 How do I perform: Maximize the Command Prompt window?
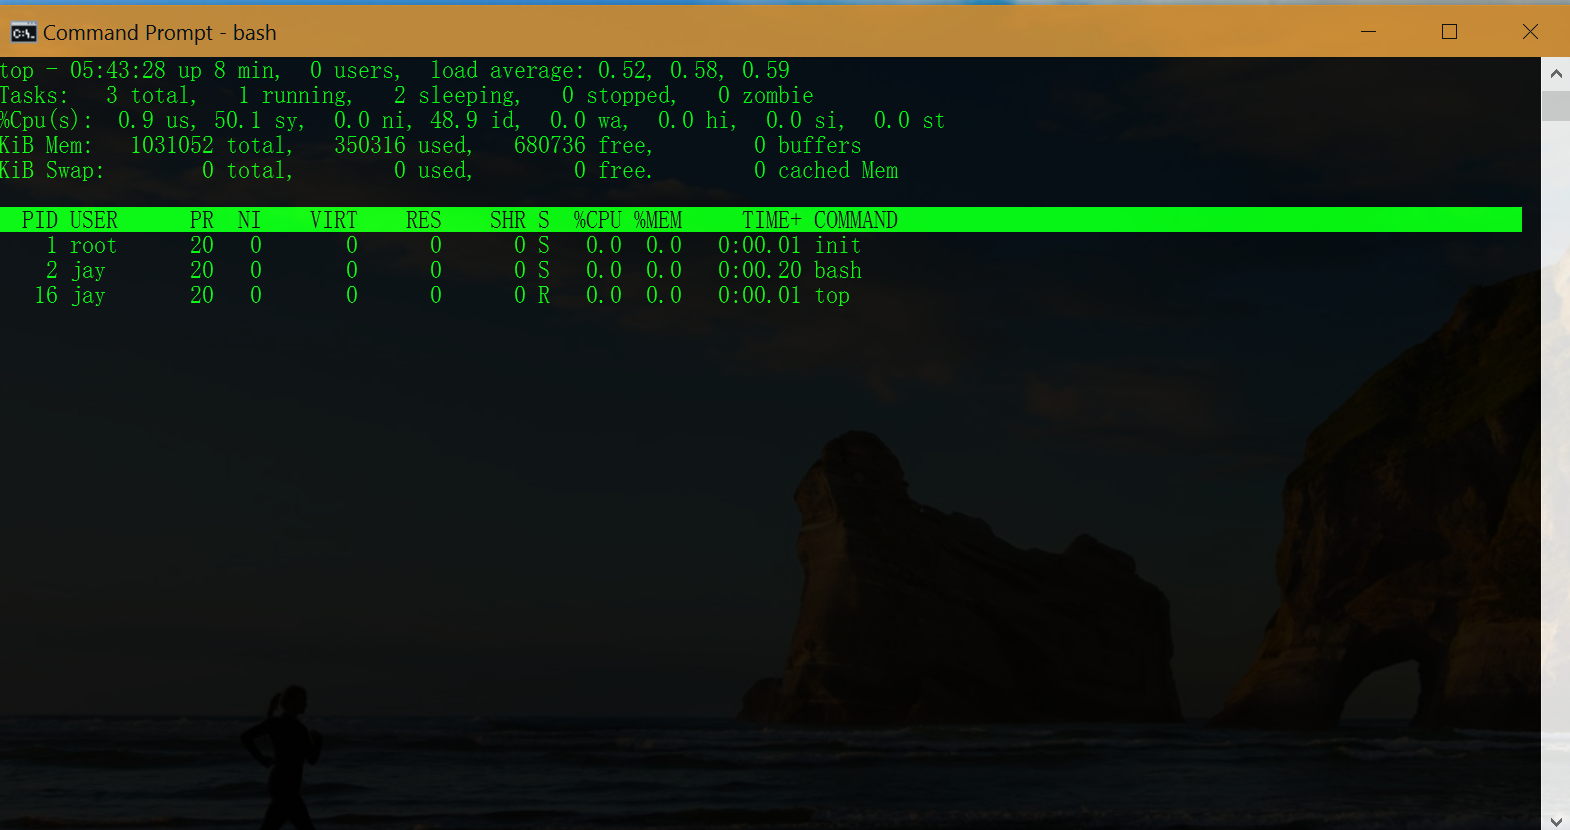point(1449,32)
